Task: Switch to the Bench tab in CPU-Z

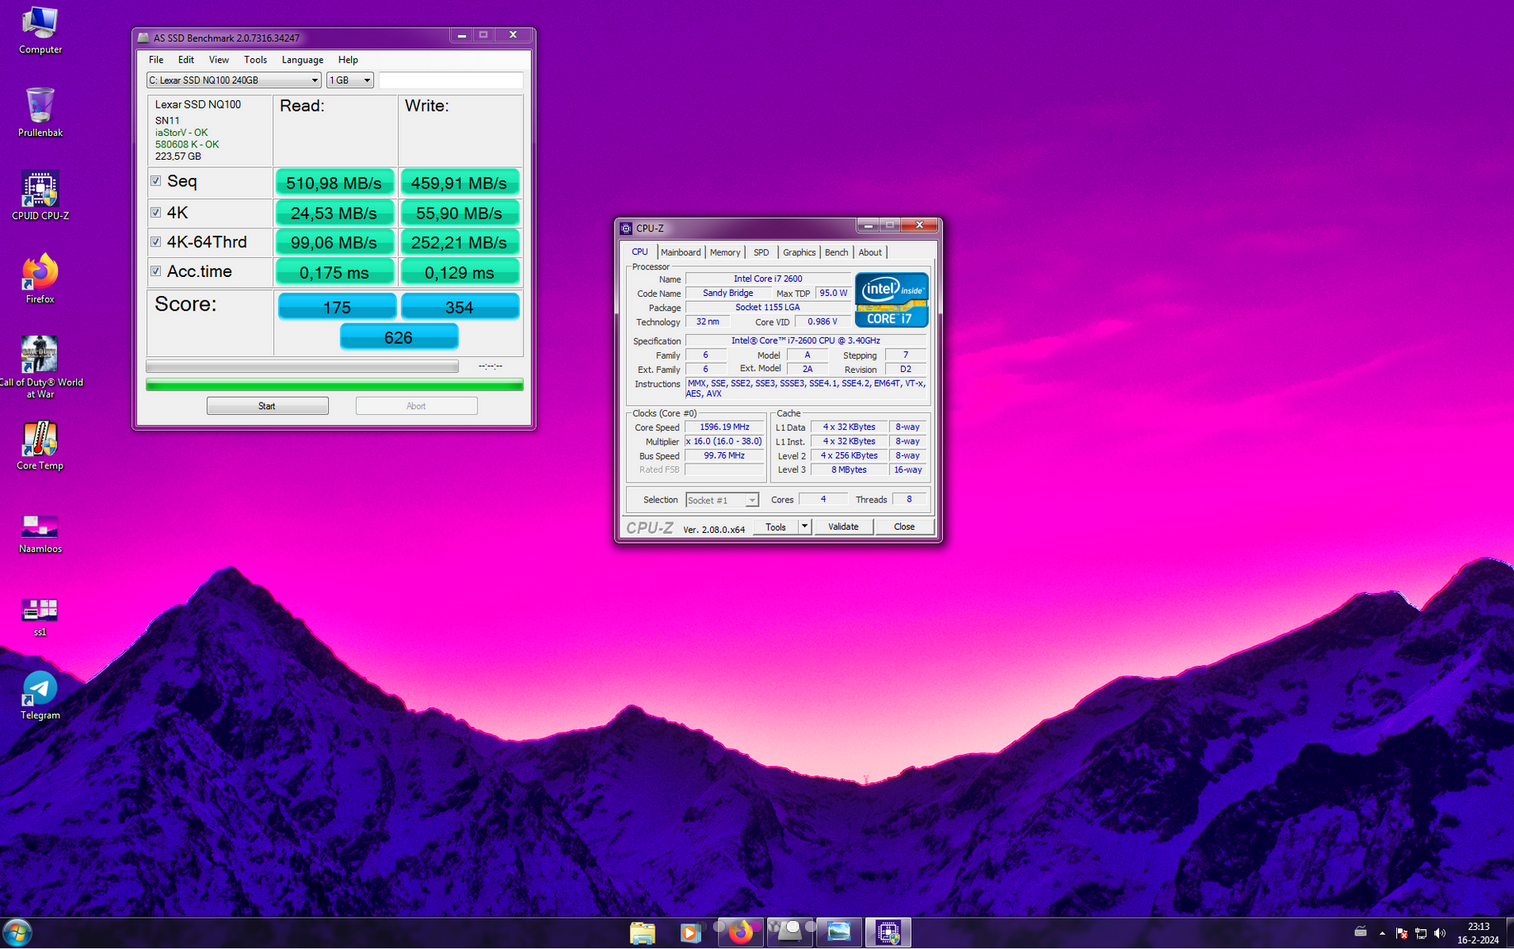Action: point(837,253)
